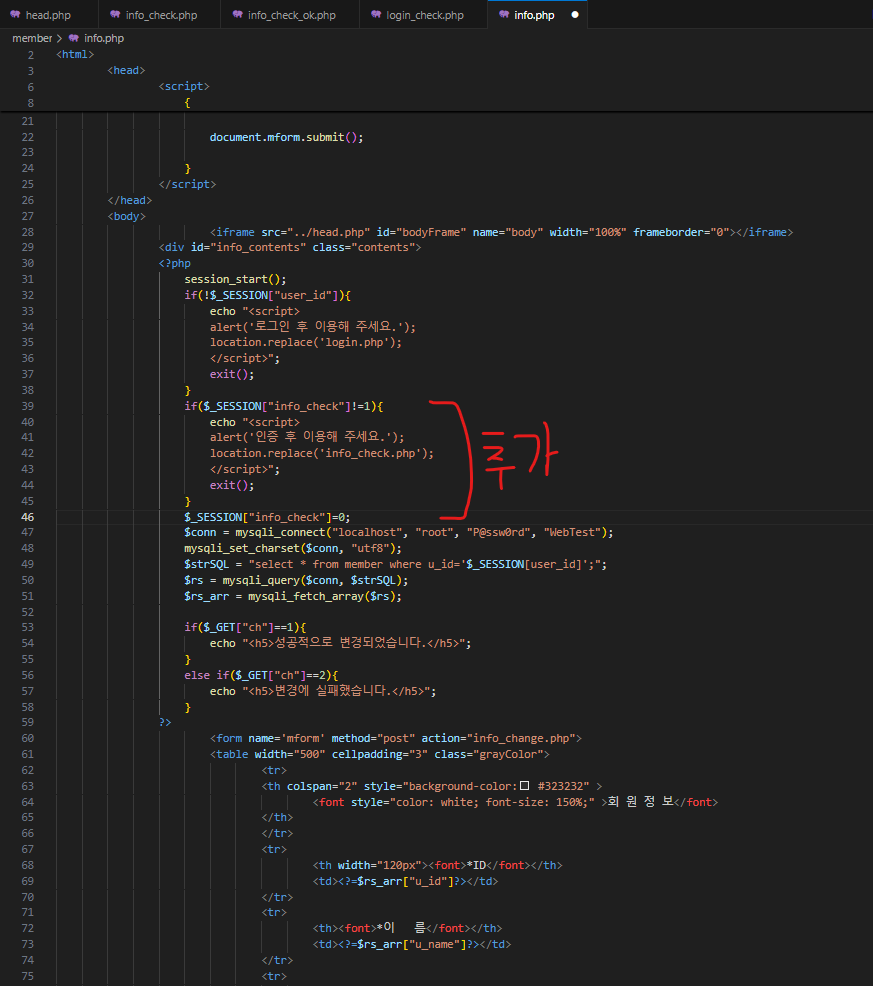This screenshot has height=986, width=873.
Task: Click exit(); on line 44
Action: [232, 485]
